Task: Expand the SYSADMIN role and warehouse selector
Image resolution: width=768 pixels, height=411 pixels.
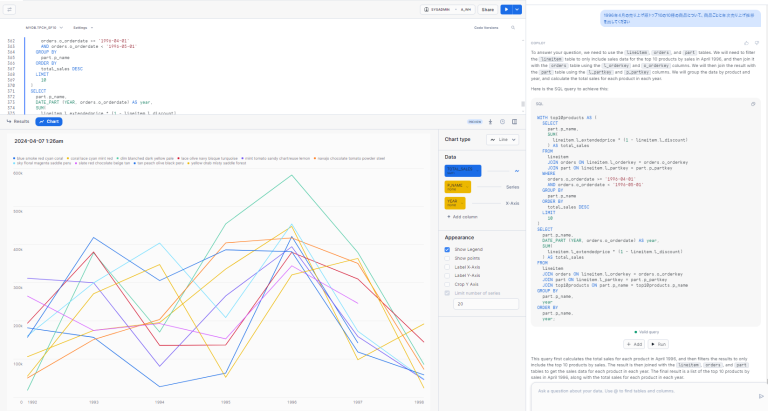Action: [x=448, y=8]
